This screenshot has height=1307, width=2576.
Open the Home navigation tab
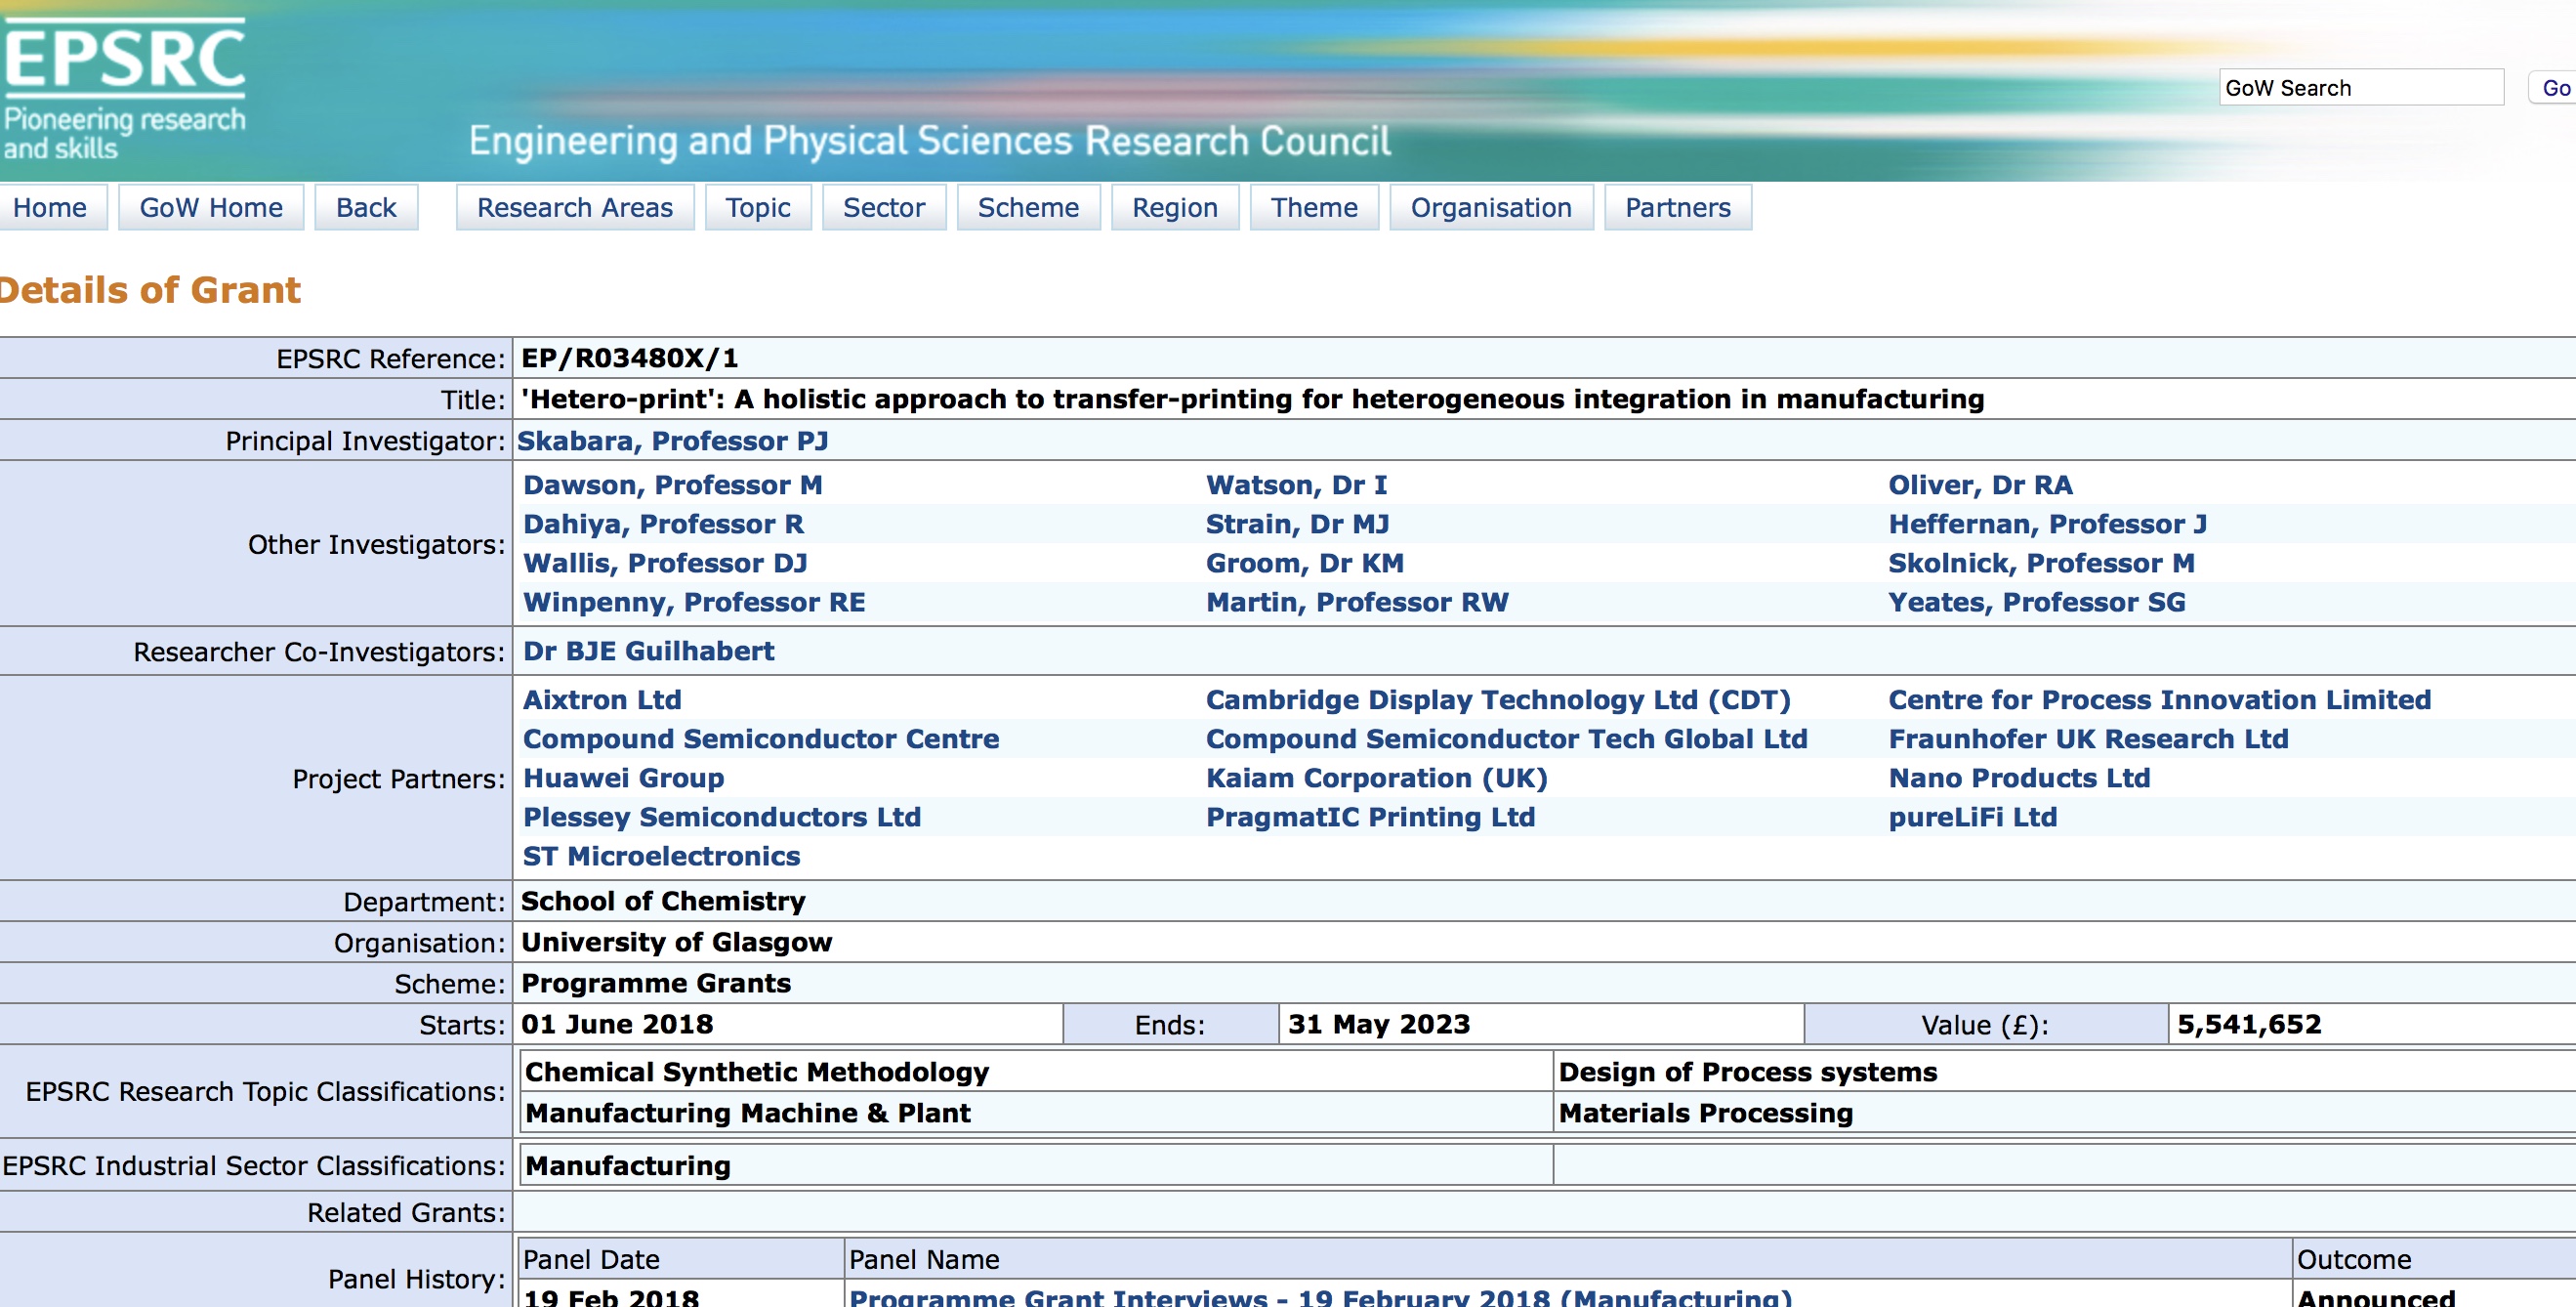[50, 207]
